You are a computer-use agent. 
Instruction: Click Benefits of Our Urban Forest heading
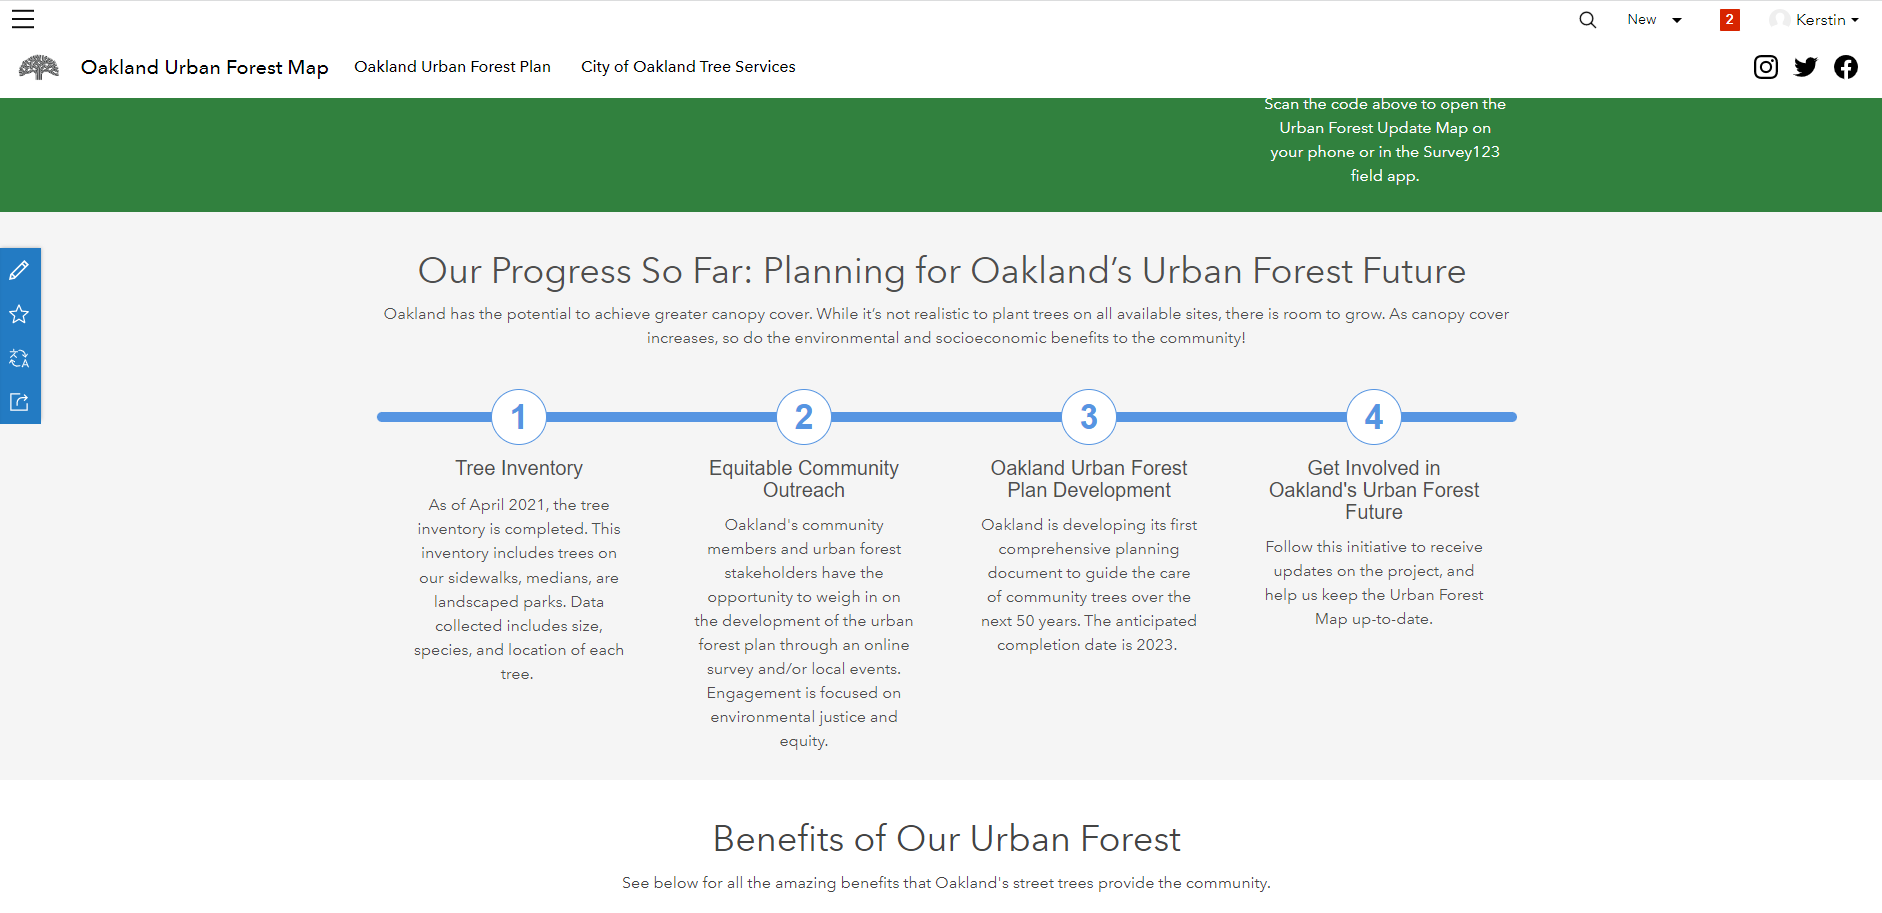click(946, 839)
